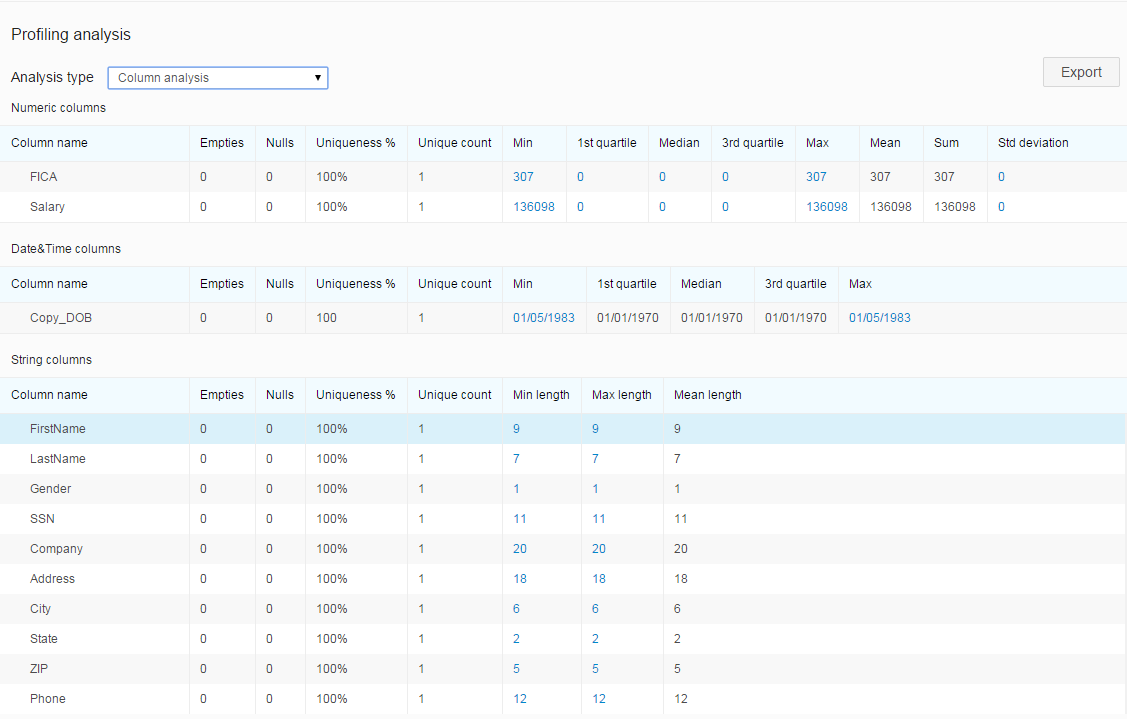Click FirstName unique count link
The image size is (1127, 719).
coord(421,429)
